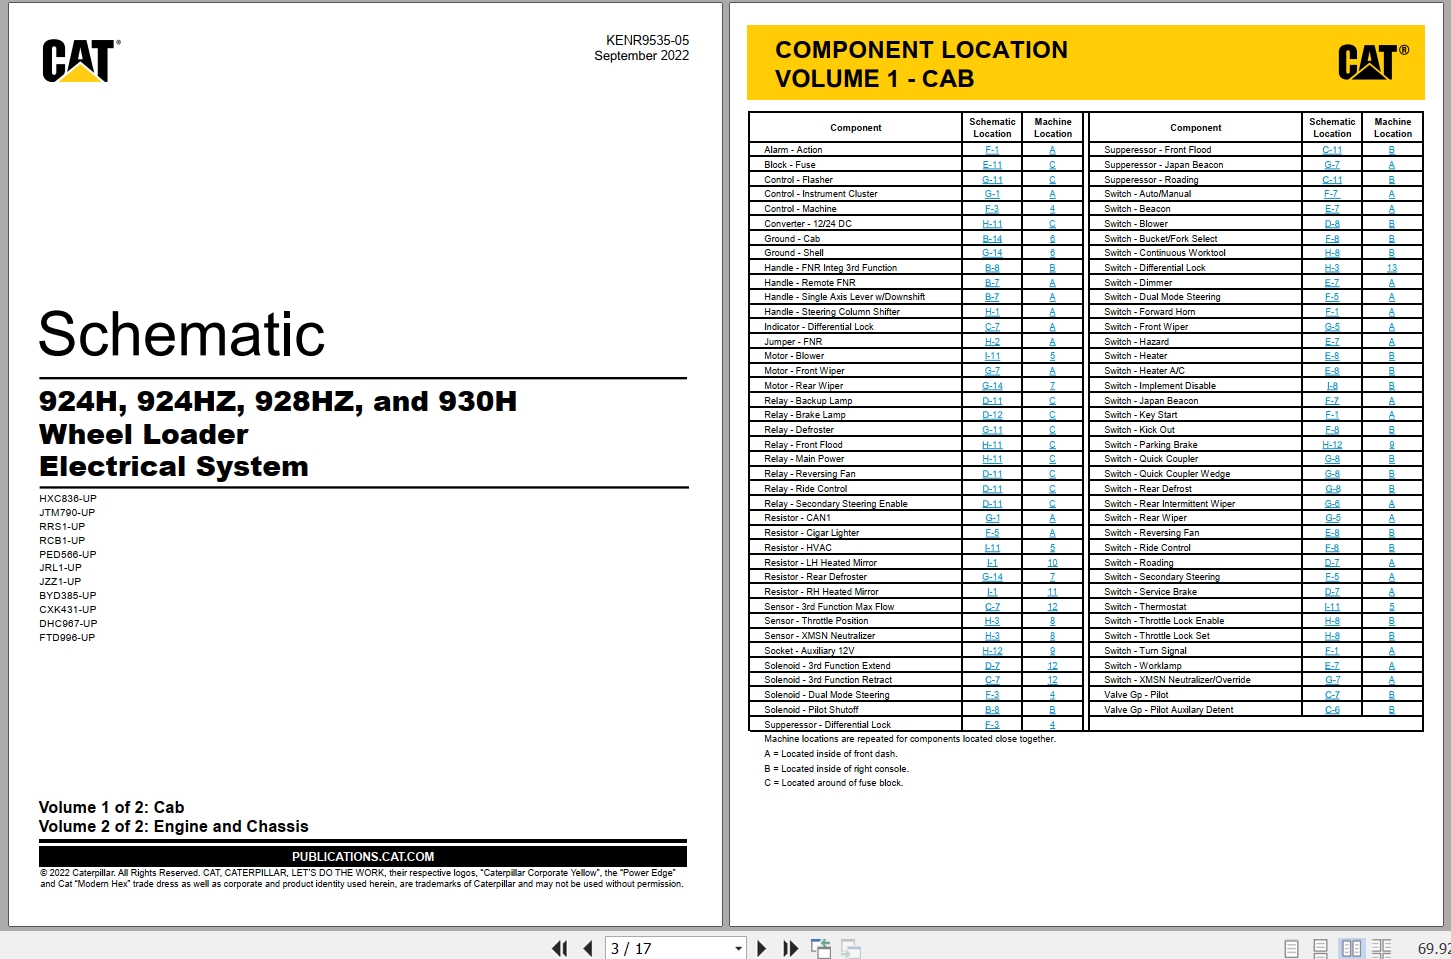Select the text 'Motor - Front Wiper'

coord(804,371)
